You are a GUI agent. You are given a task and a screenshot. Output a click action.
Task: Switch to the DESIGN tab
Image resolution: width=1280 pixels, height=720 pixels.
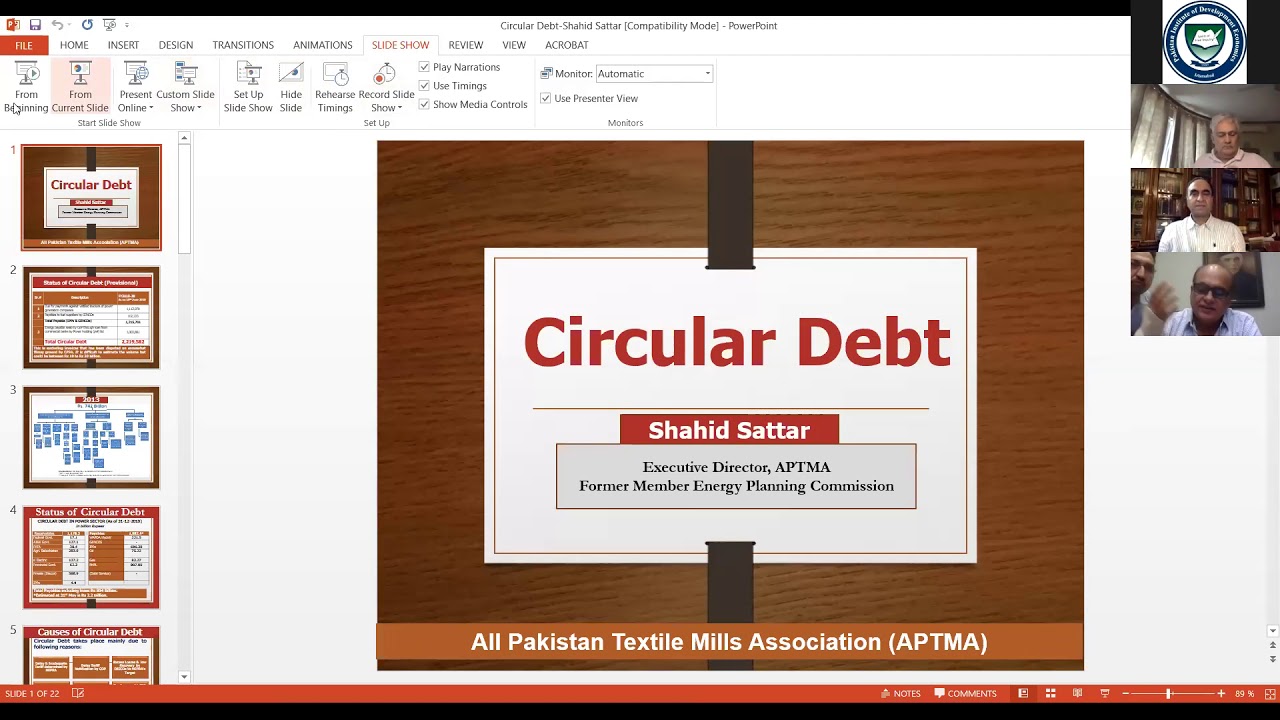(176, 45)
